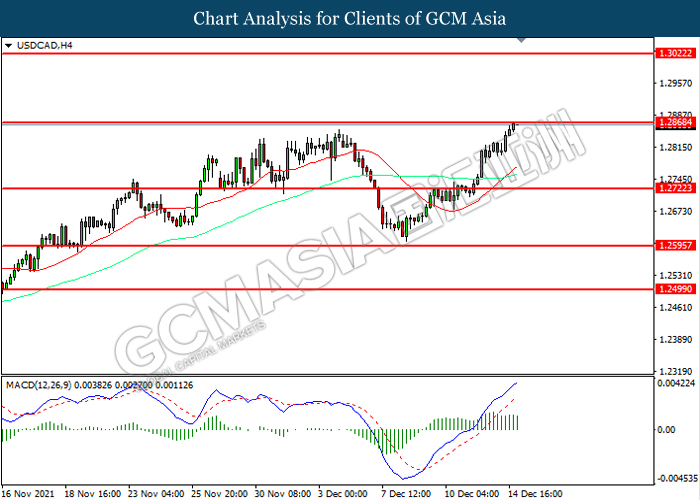The image size is (700, 500).
Task: Click the 14 Dec 16:00 time label
Action: click(x=535, y=494)
